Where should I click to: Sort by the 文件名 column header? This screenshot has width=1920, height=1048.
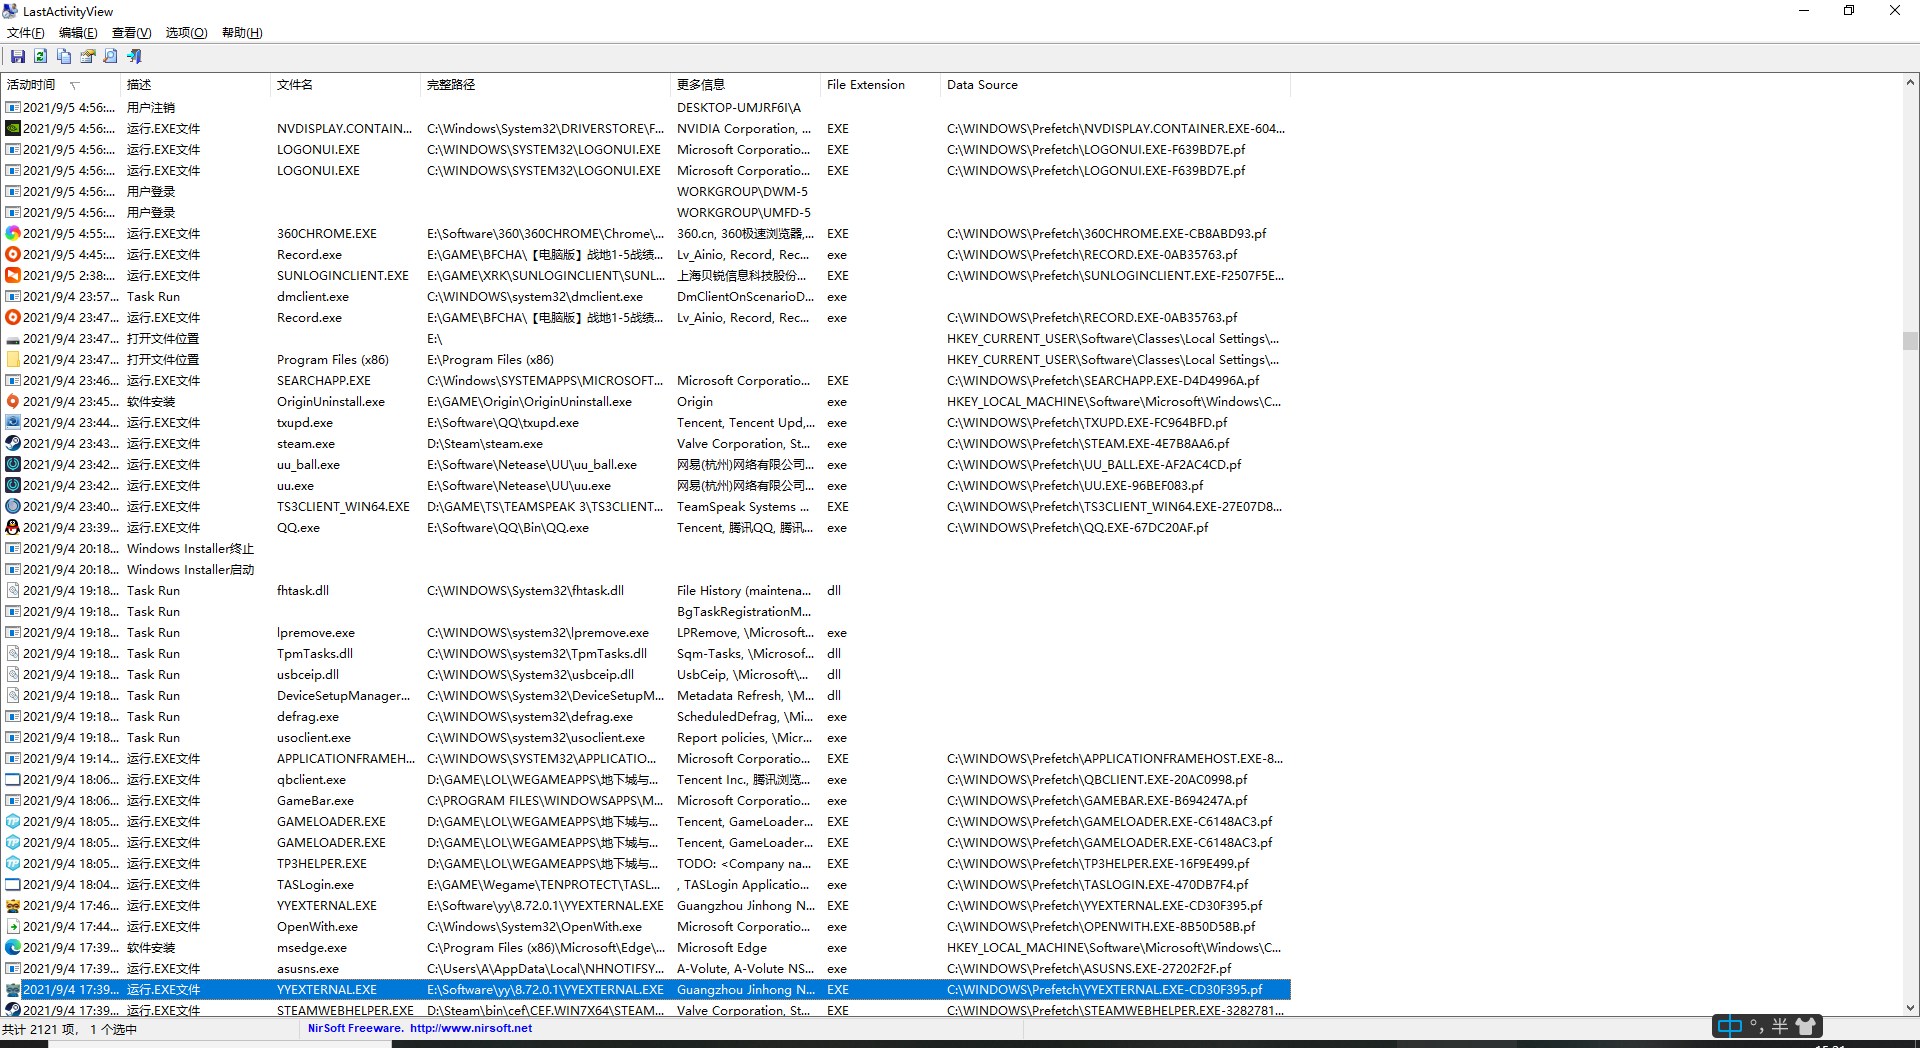pos(345,85)
